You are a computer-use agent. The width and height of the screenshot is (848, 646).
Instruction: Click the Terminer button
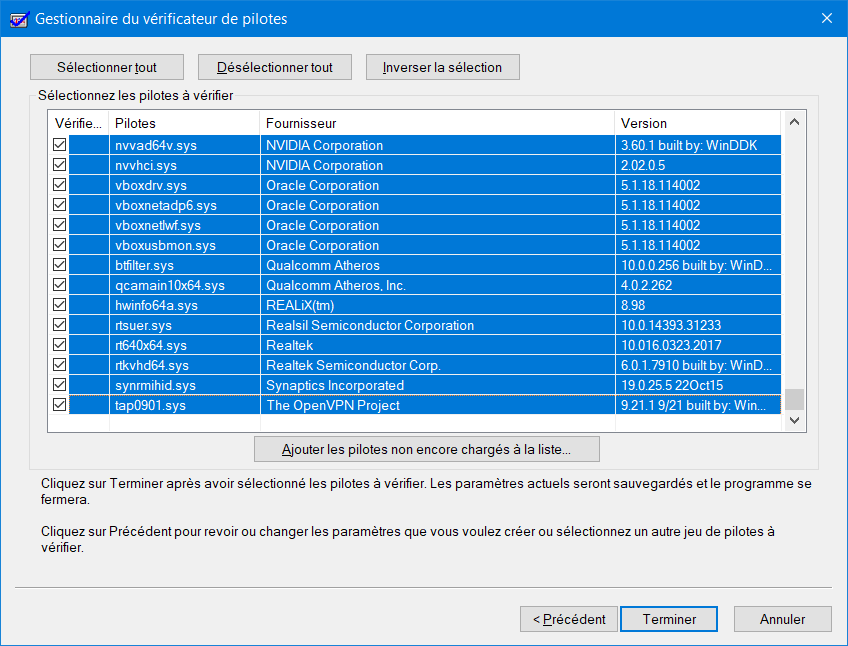coord(669,619)
